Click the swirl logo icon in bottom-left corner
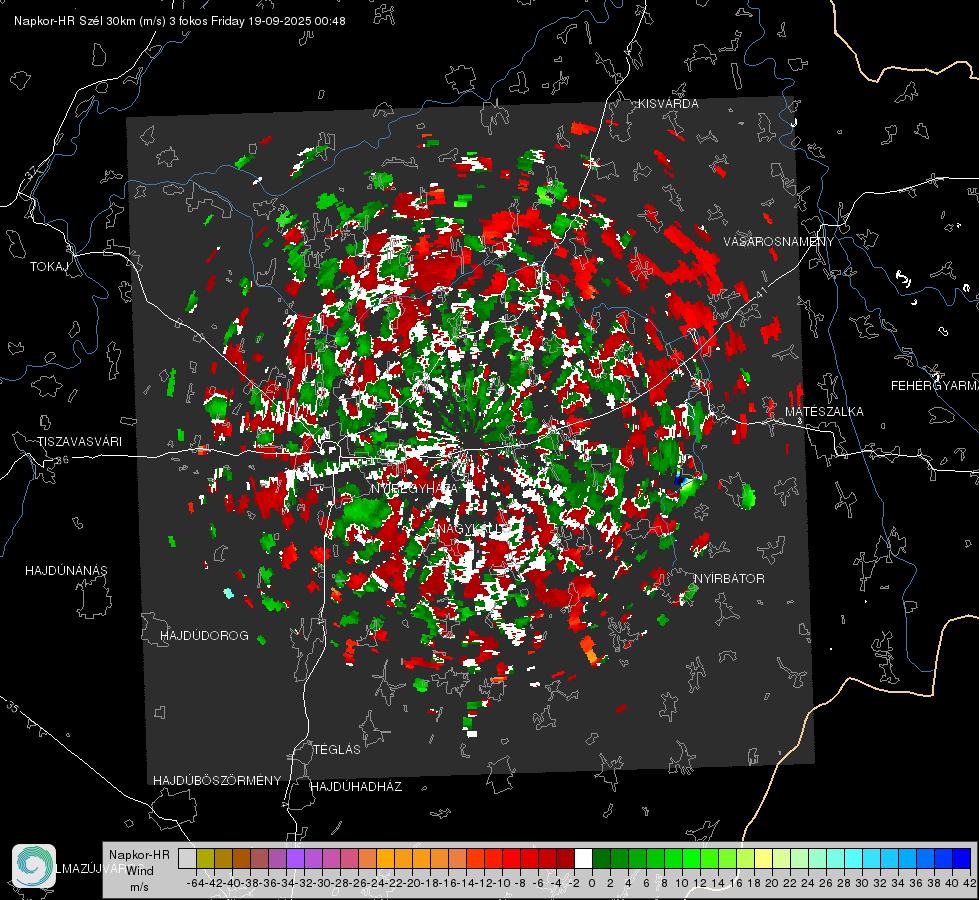The image size is (979, 900). coord(34,866)
